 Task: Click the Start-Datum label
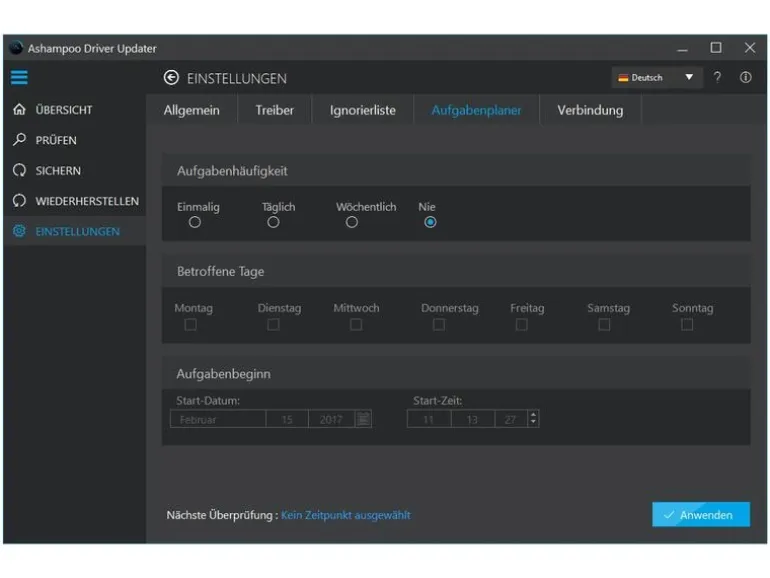[208, 401]
